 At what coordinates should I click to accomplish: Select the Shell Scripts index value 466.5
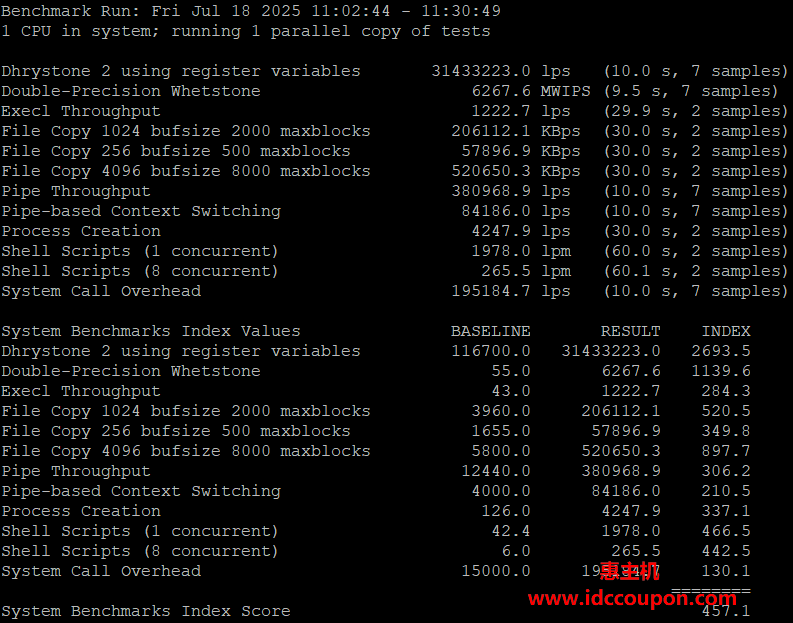pyautogui.click(x=726, y=531)
